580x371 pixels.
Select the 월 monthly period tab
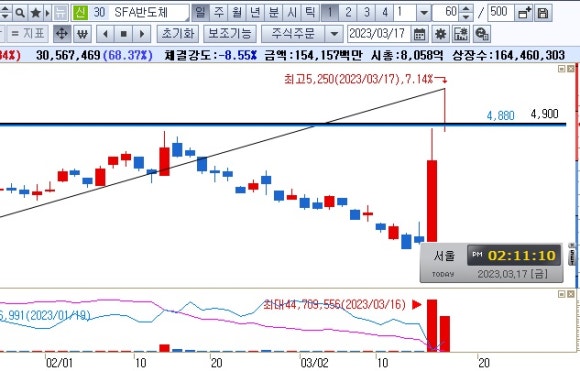237,13
